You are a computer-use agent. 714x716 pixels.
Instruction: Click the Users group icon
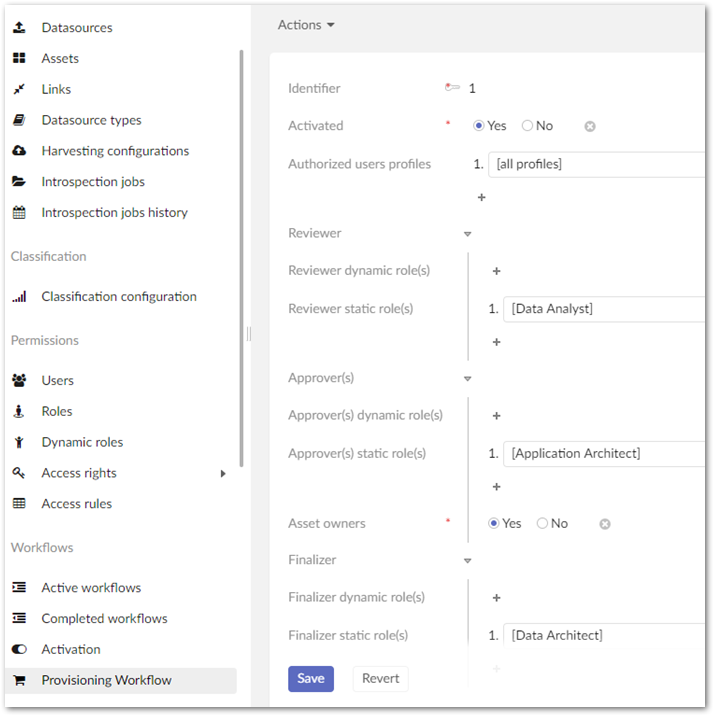19,381
